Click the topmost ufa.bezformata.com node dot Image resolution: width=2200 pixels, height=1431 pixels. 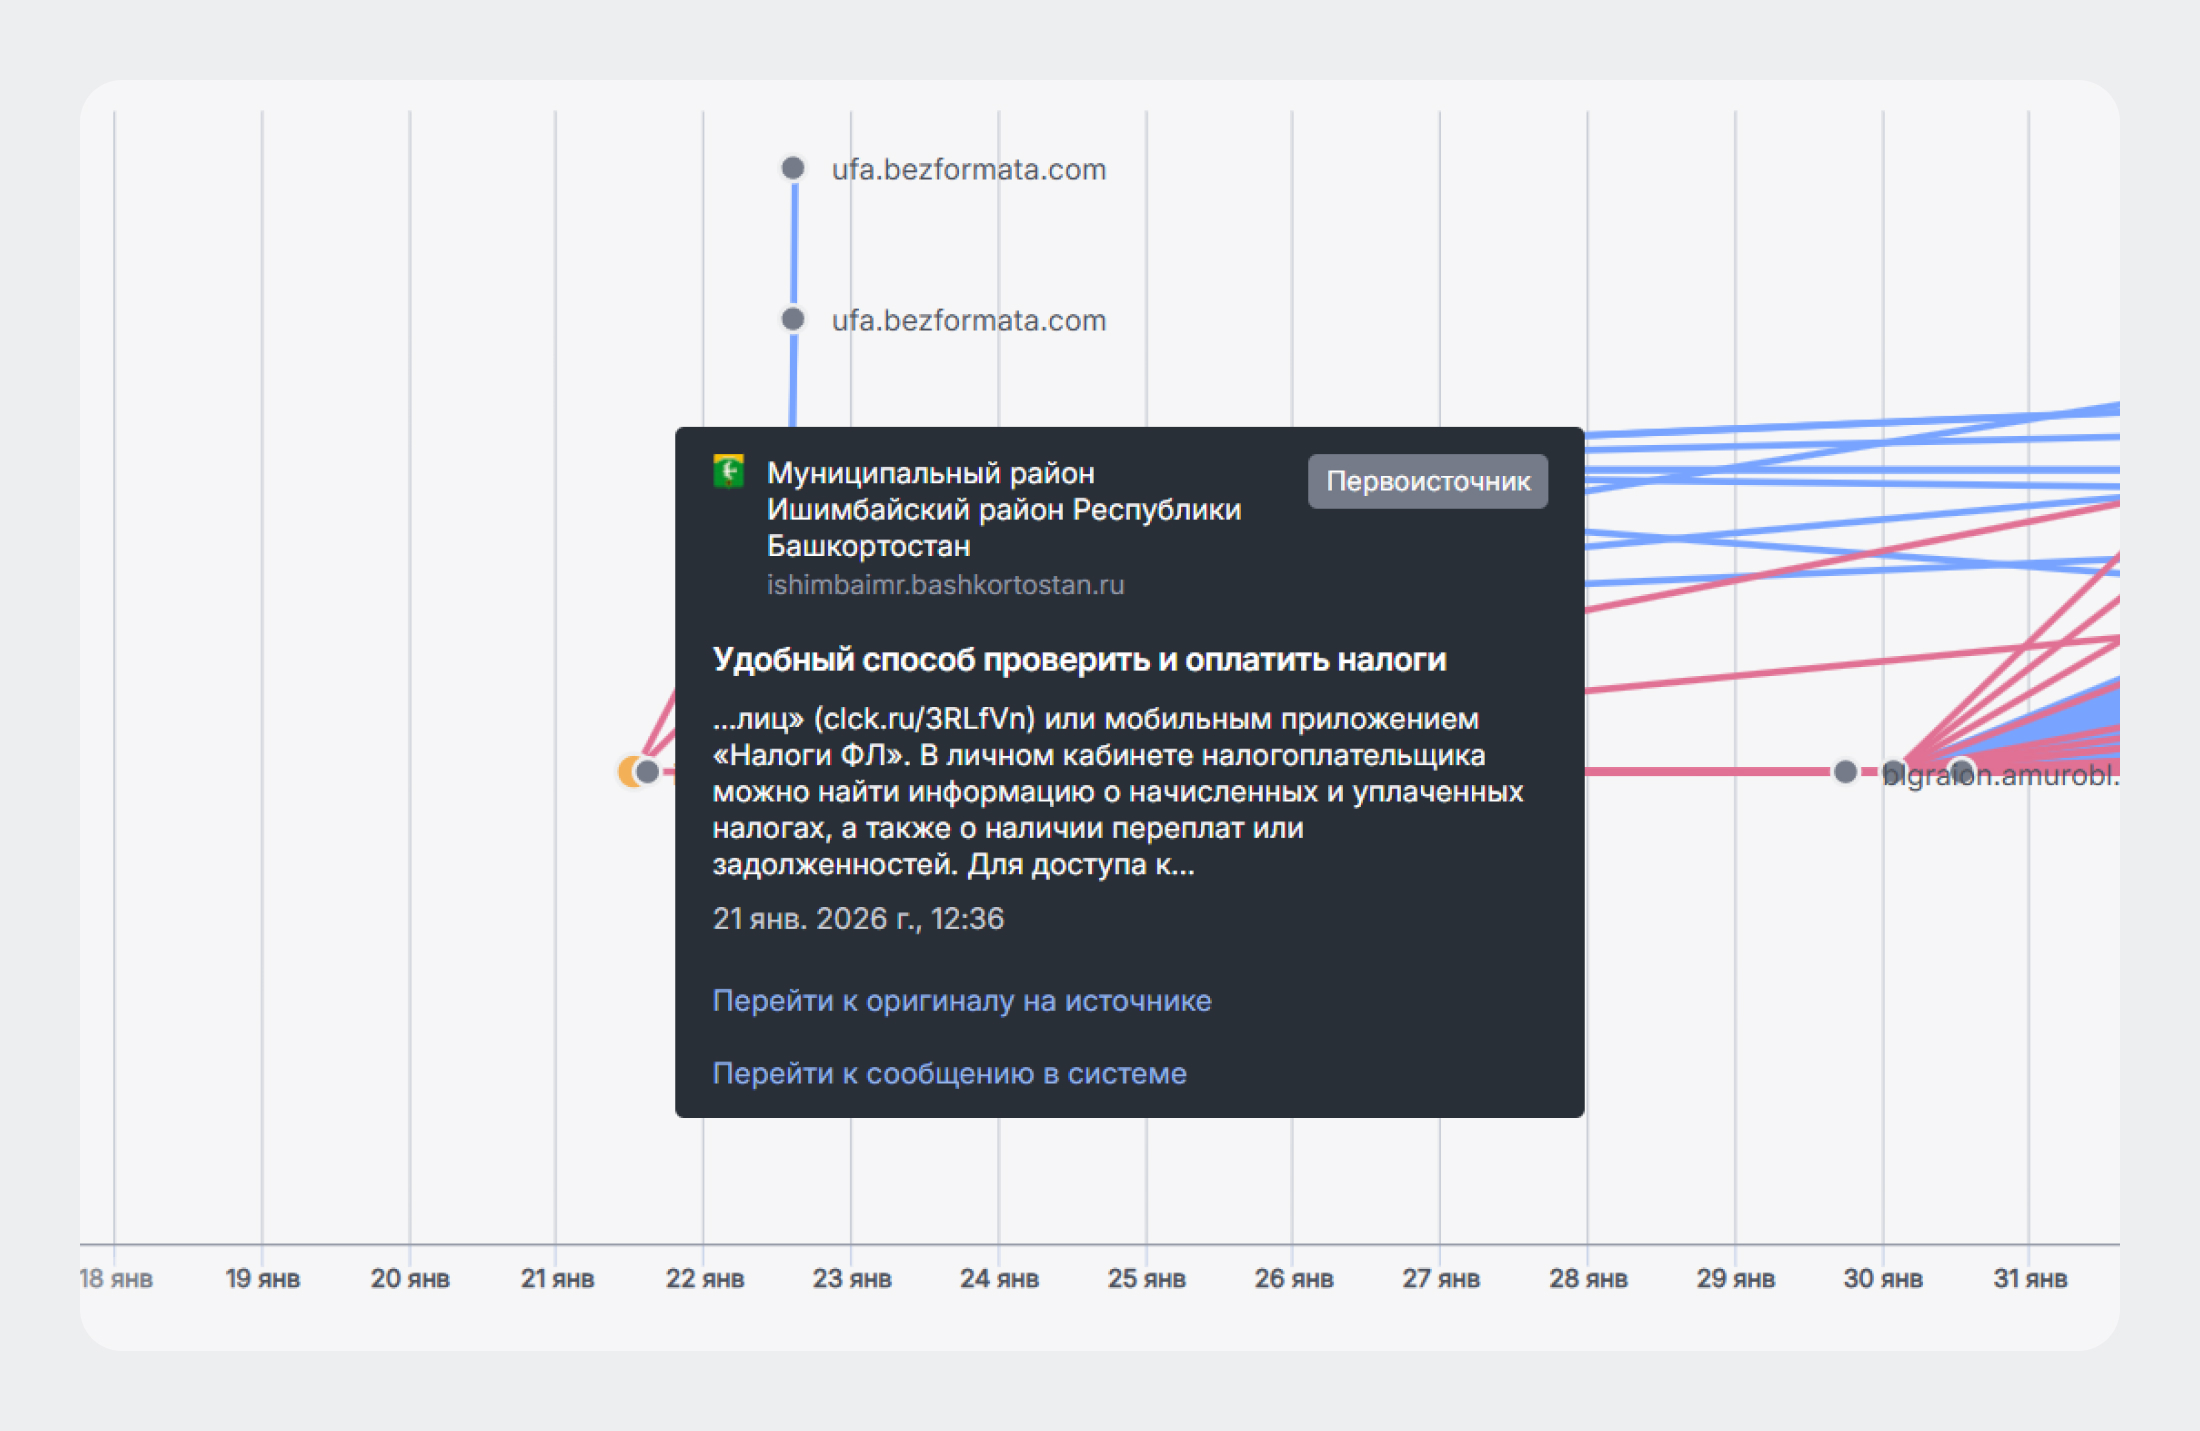793,168
